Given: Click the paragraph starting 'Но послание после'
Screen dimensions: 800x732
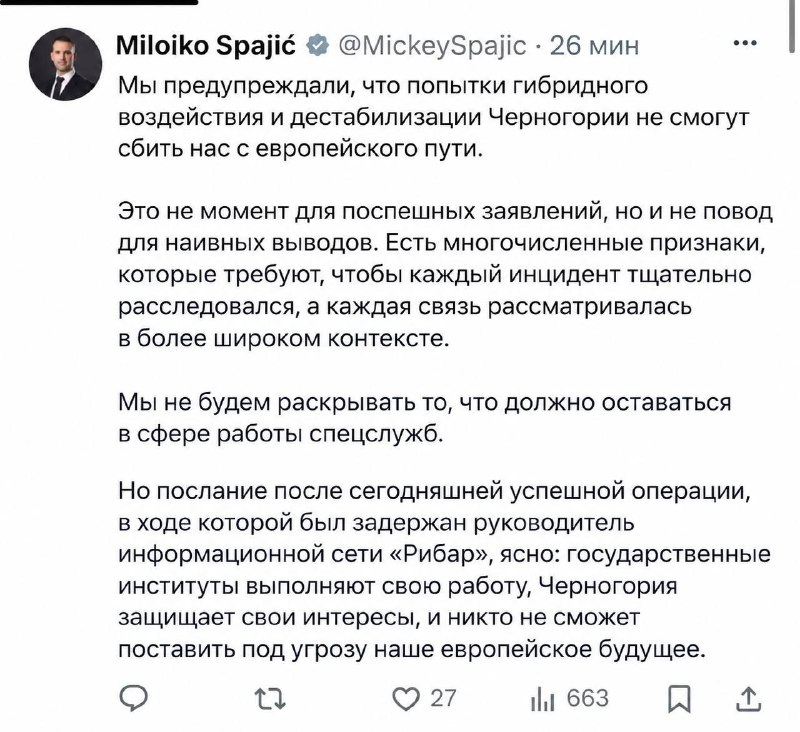Looking at the screenshot, I should point(444,570).
